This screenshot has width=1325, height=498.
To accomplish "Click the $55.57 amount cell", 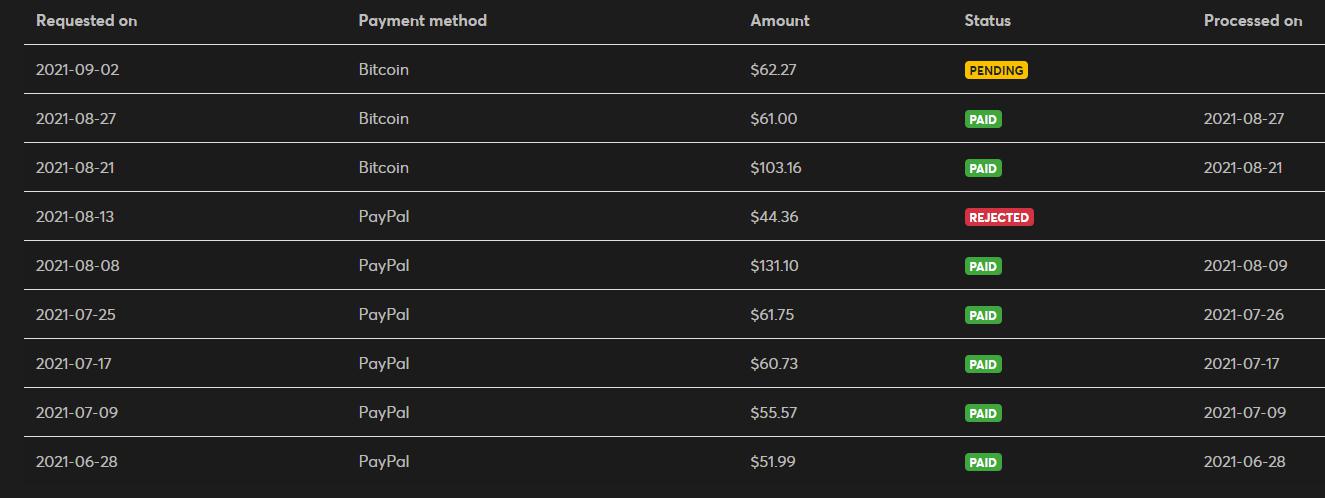I will click(x=773, y=413).
